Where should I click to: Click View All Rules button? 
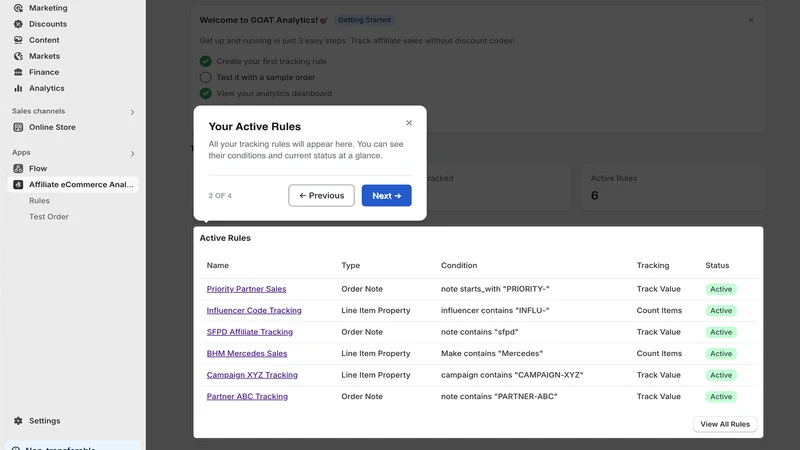click(x=725, y=424)
